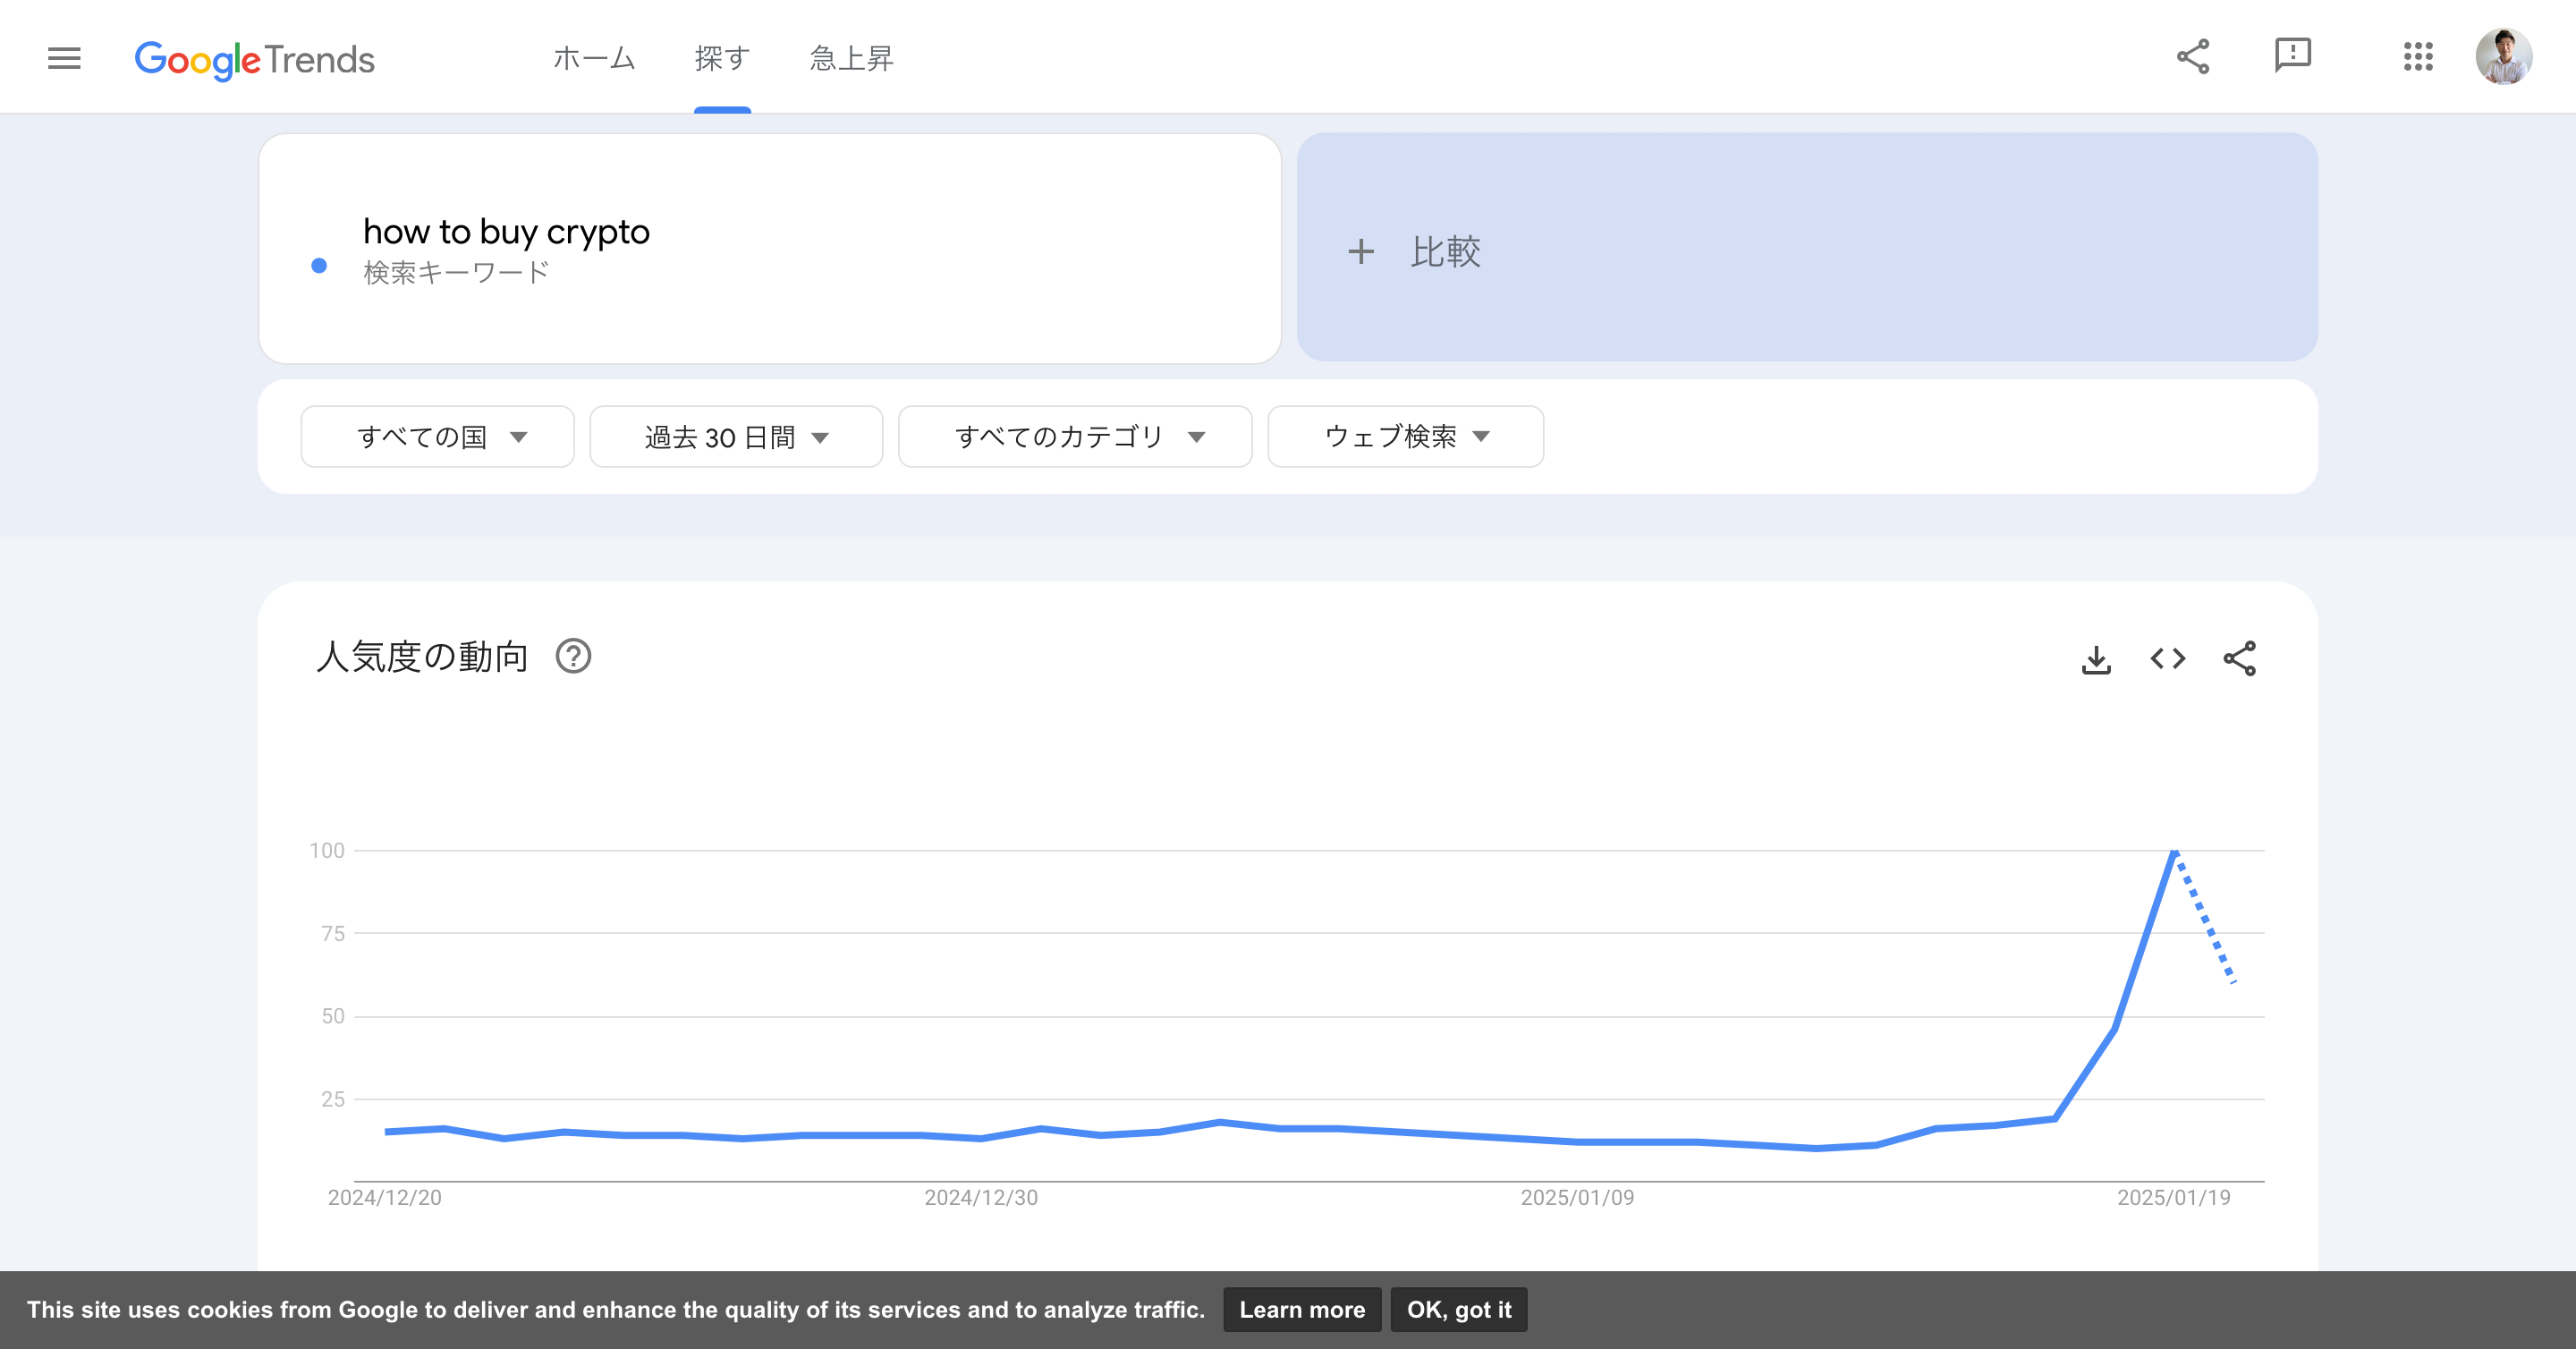Click the user profile avatar
The width and height of the screenshot is (2576, 1349).
[x=2503, y=56]
